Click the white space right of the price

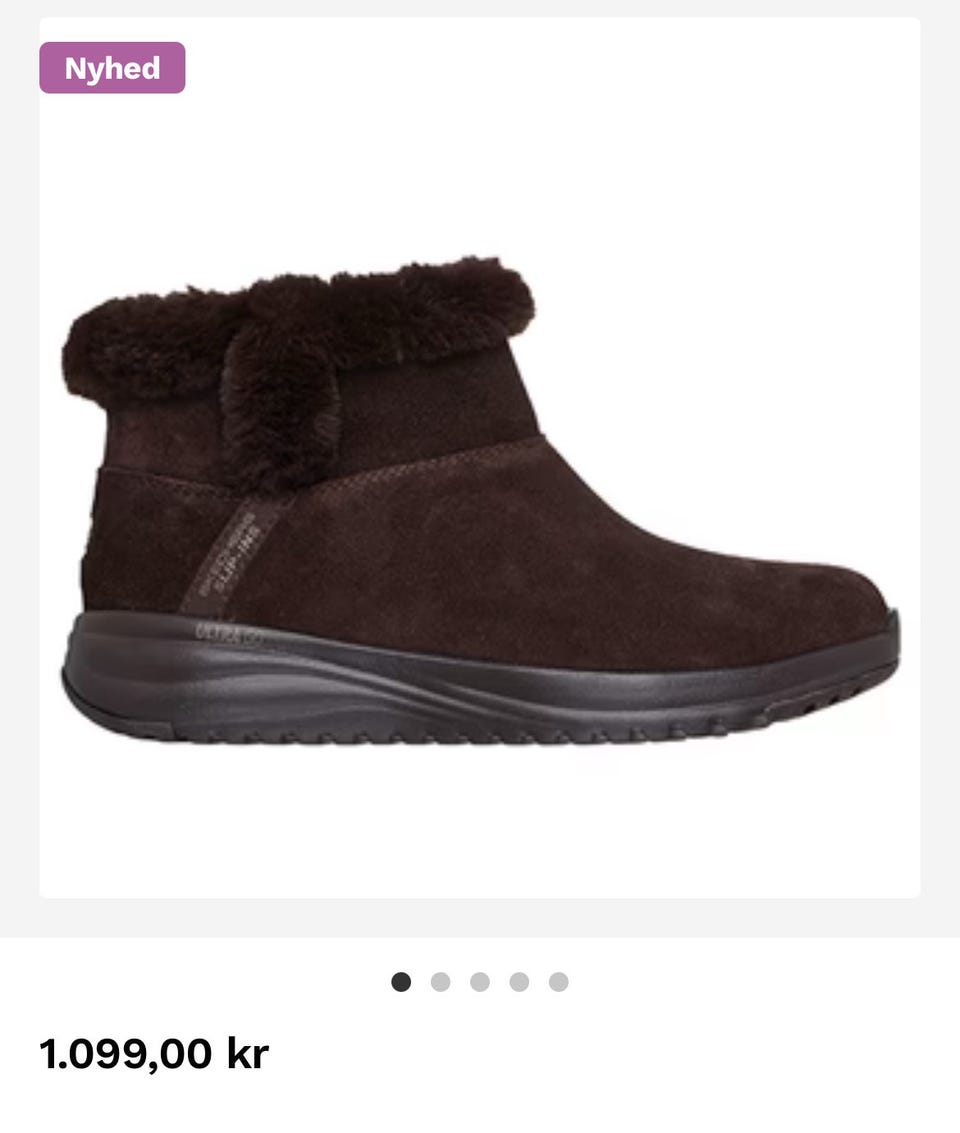pyautogui.click(x=614, y=1054)
